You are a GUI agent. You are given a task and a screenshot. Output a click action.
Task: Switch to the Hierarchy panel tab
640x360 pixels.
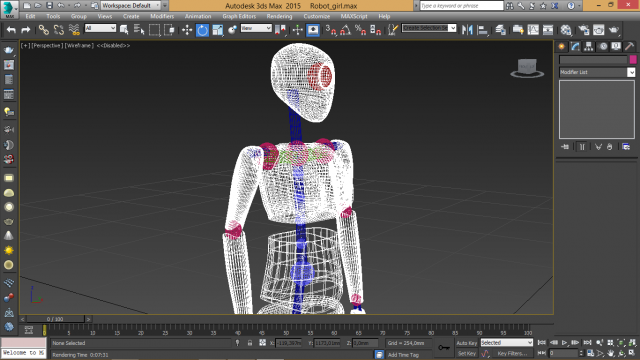pyautogui.click(x=588, y=47)
